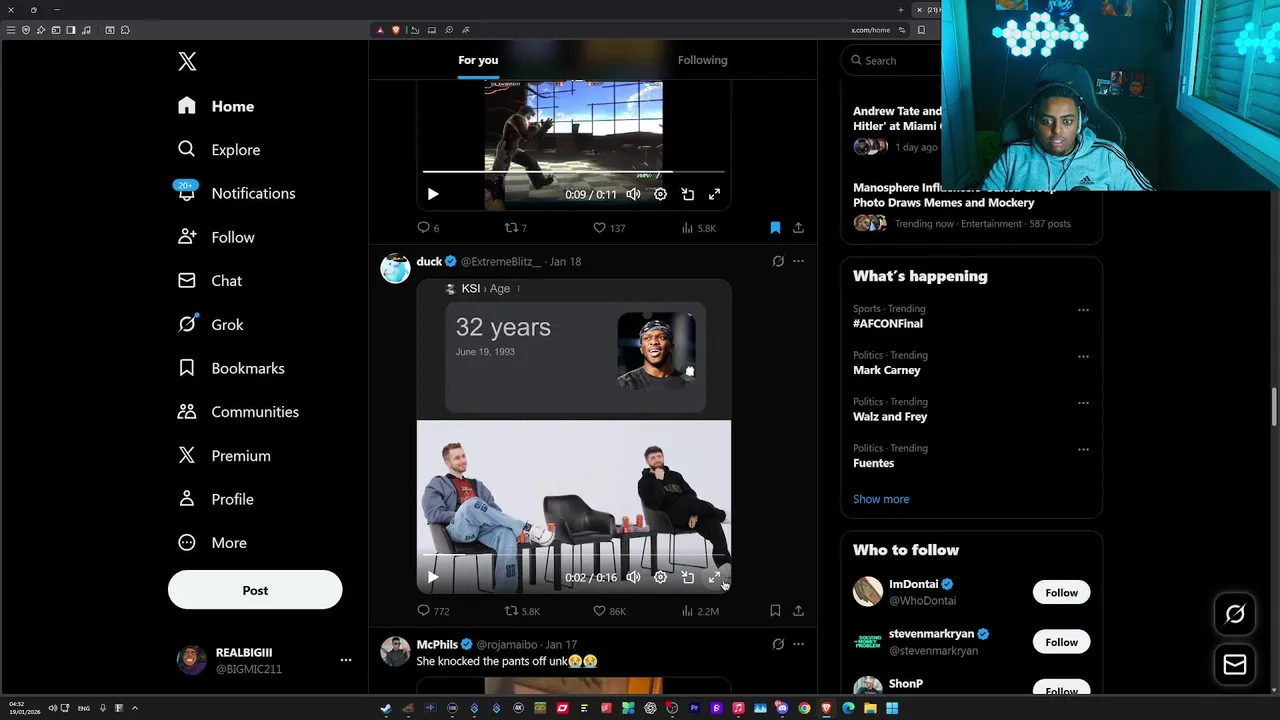Open Windows Start button in taskbar
This screenshot has width=1280, height=720.
pyautogui.click(x=892, y=708)
